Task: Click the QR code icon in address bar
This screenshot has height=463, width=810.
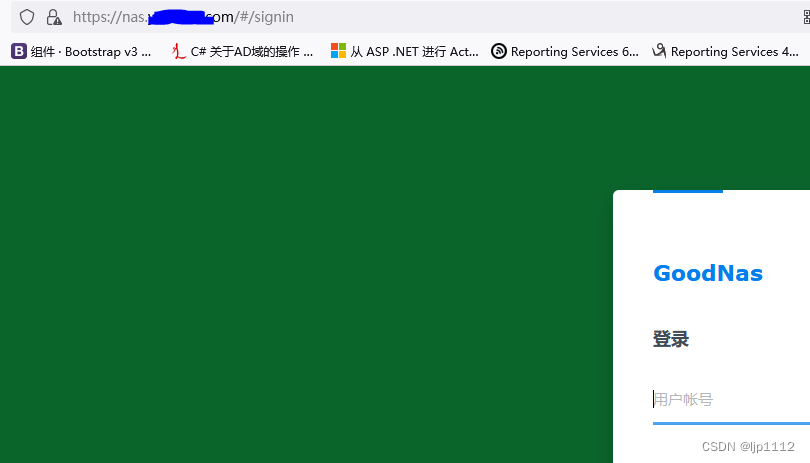Action: click(806, 17)
